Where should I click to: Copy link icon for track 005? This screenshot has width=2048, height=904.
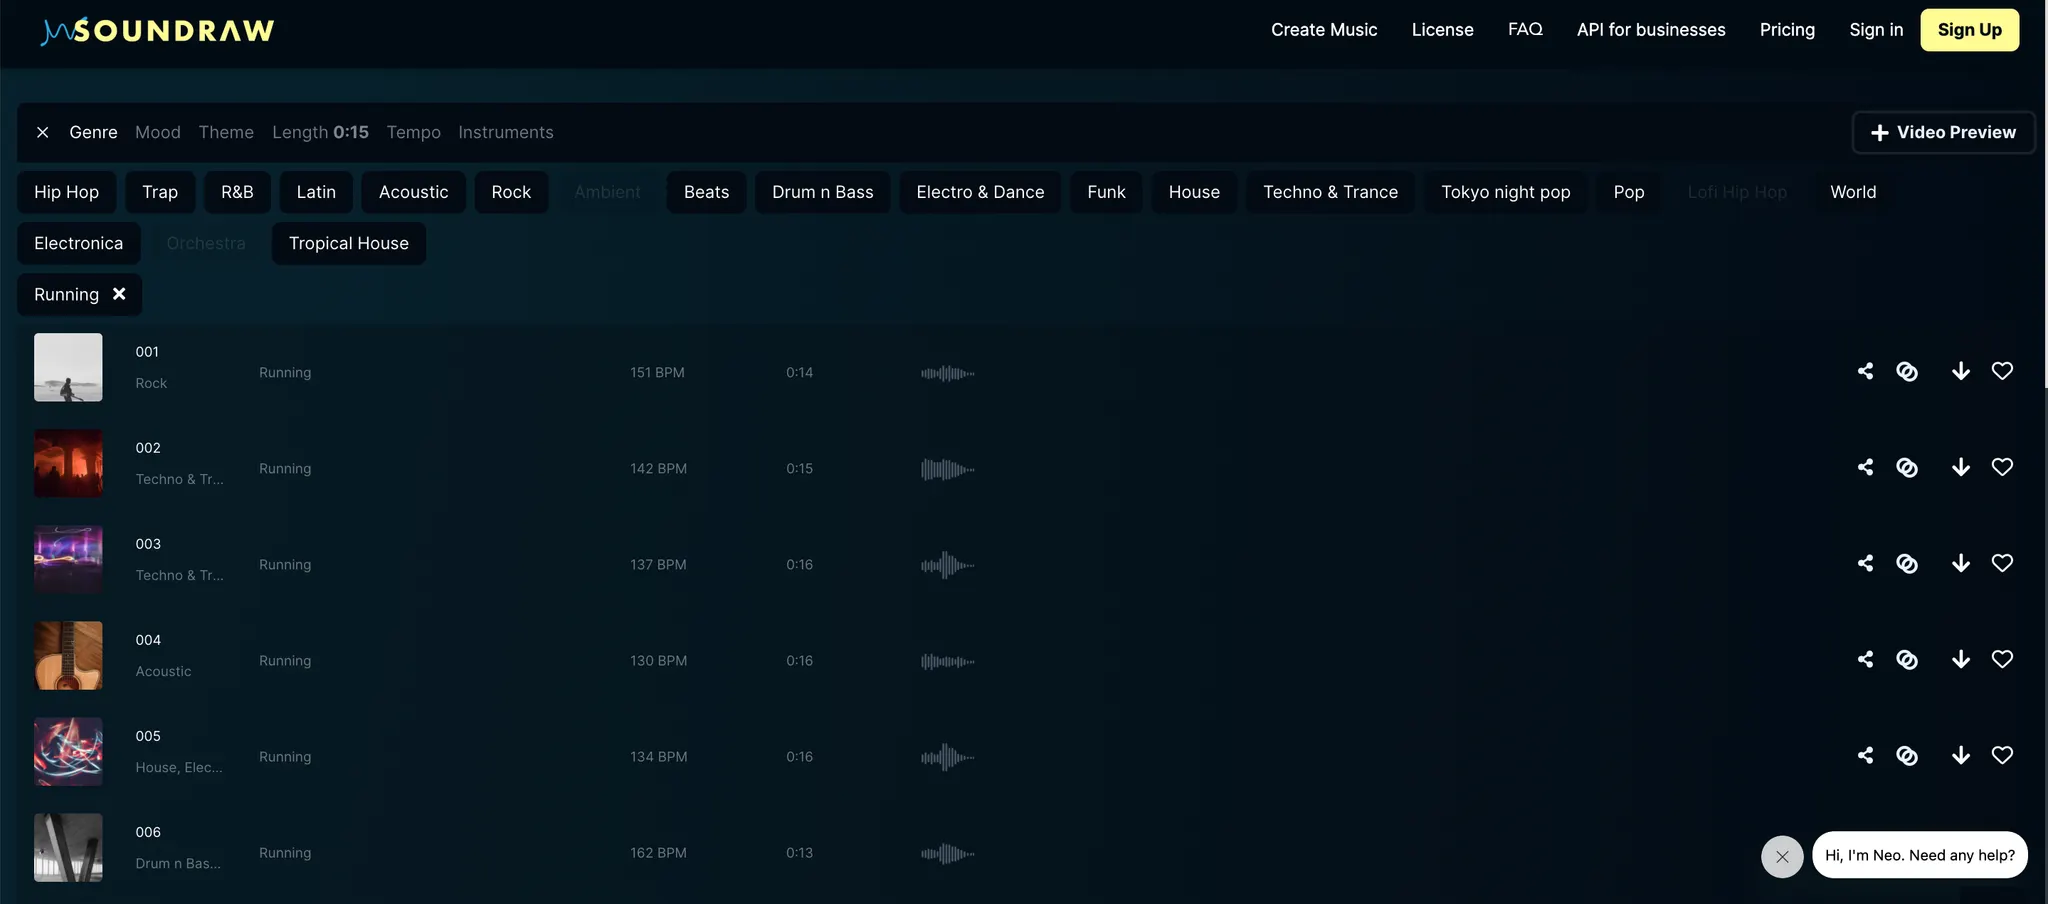[x=1907, y=755]
